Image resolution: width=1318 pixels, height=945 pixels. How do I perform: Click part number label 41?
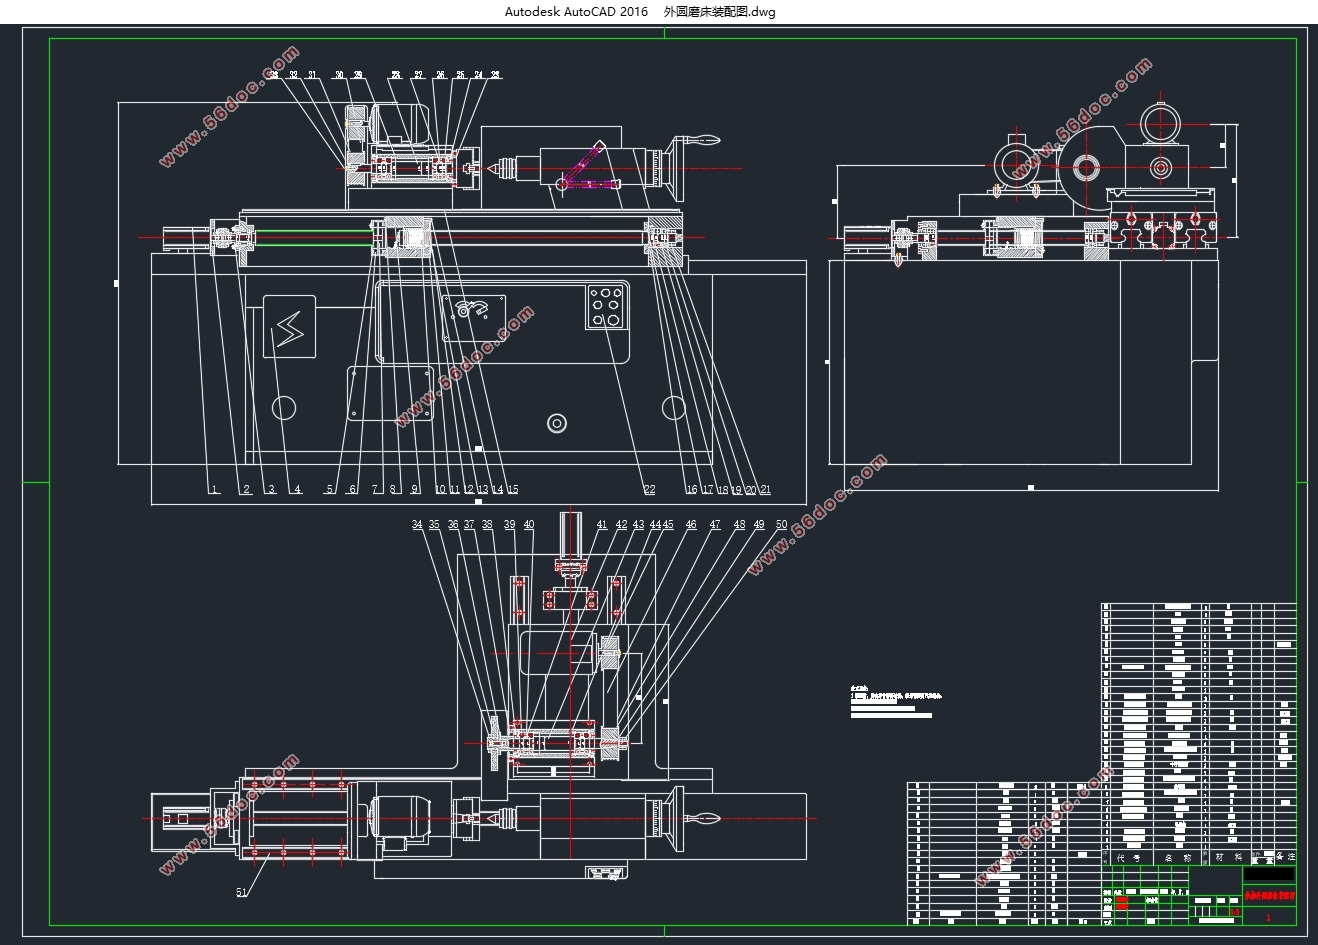[602, 525]
